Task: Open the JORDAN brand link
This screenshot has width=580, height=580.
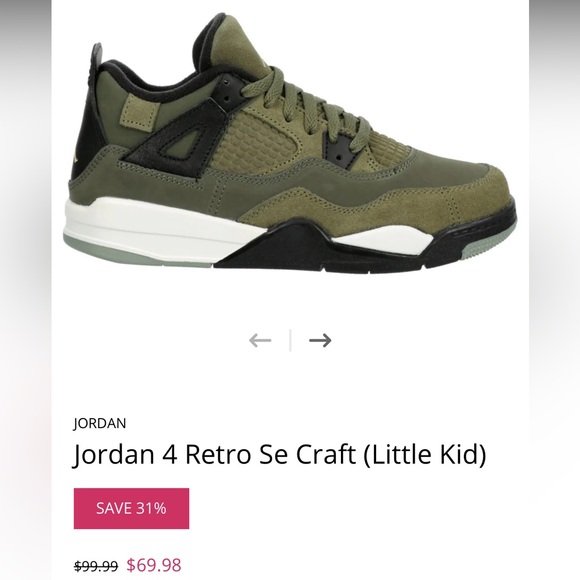Action: 100,423
